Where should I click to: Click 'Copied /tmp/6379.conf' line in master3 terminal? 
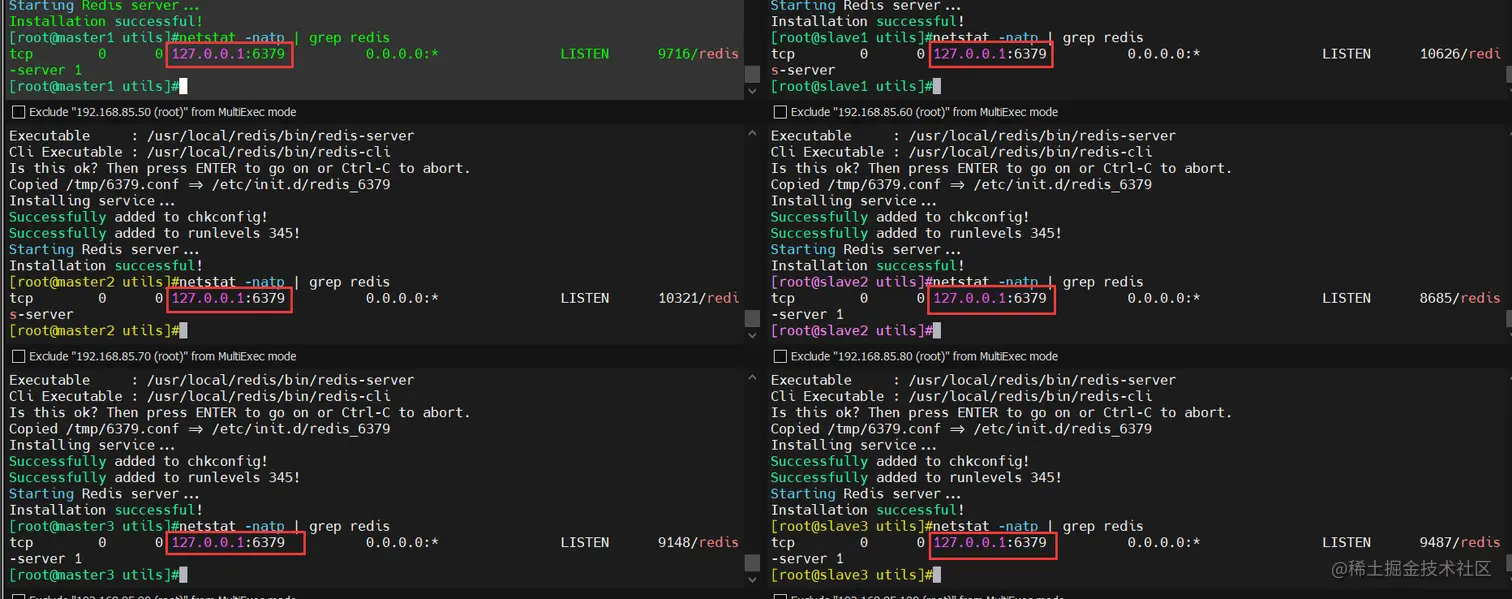200,428
